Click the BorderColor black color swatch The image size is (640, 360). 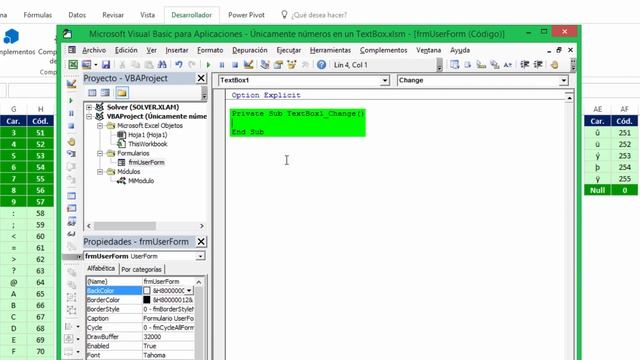pos(147,300)
